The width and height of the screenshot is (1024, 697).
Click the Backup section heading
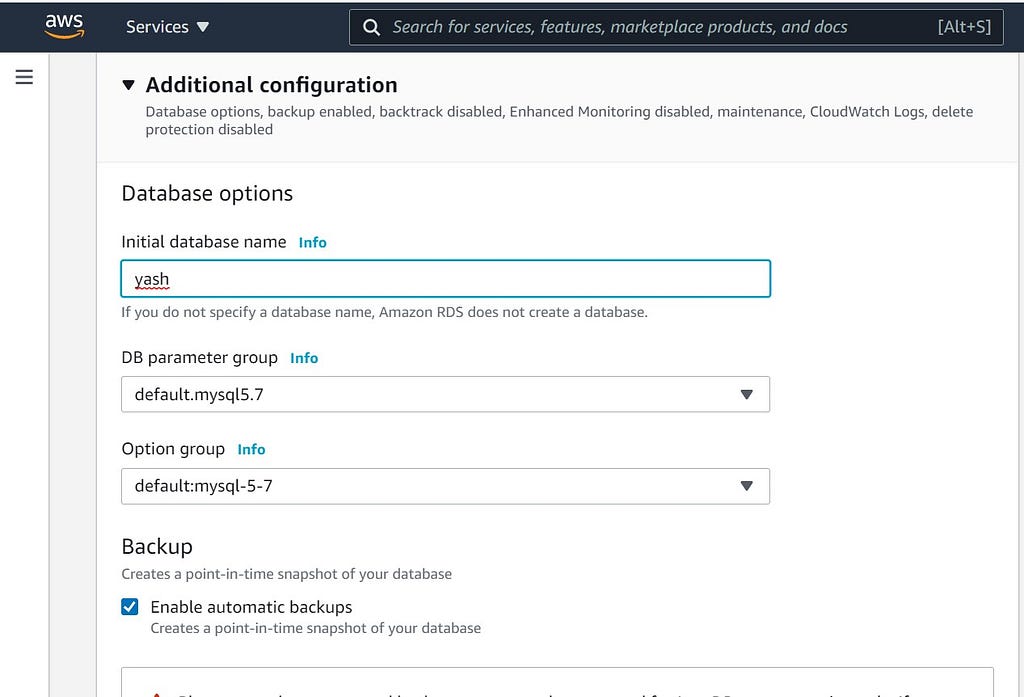pos(157,546)
